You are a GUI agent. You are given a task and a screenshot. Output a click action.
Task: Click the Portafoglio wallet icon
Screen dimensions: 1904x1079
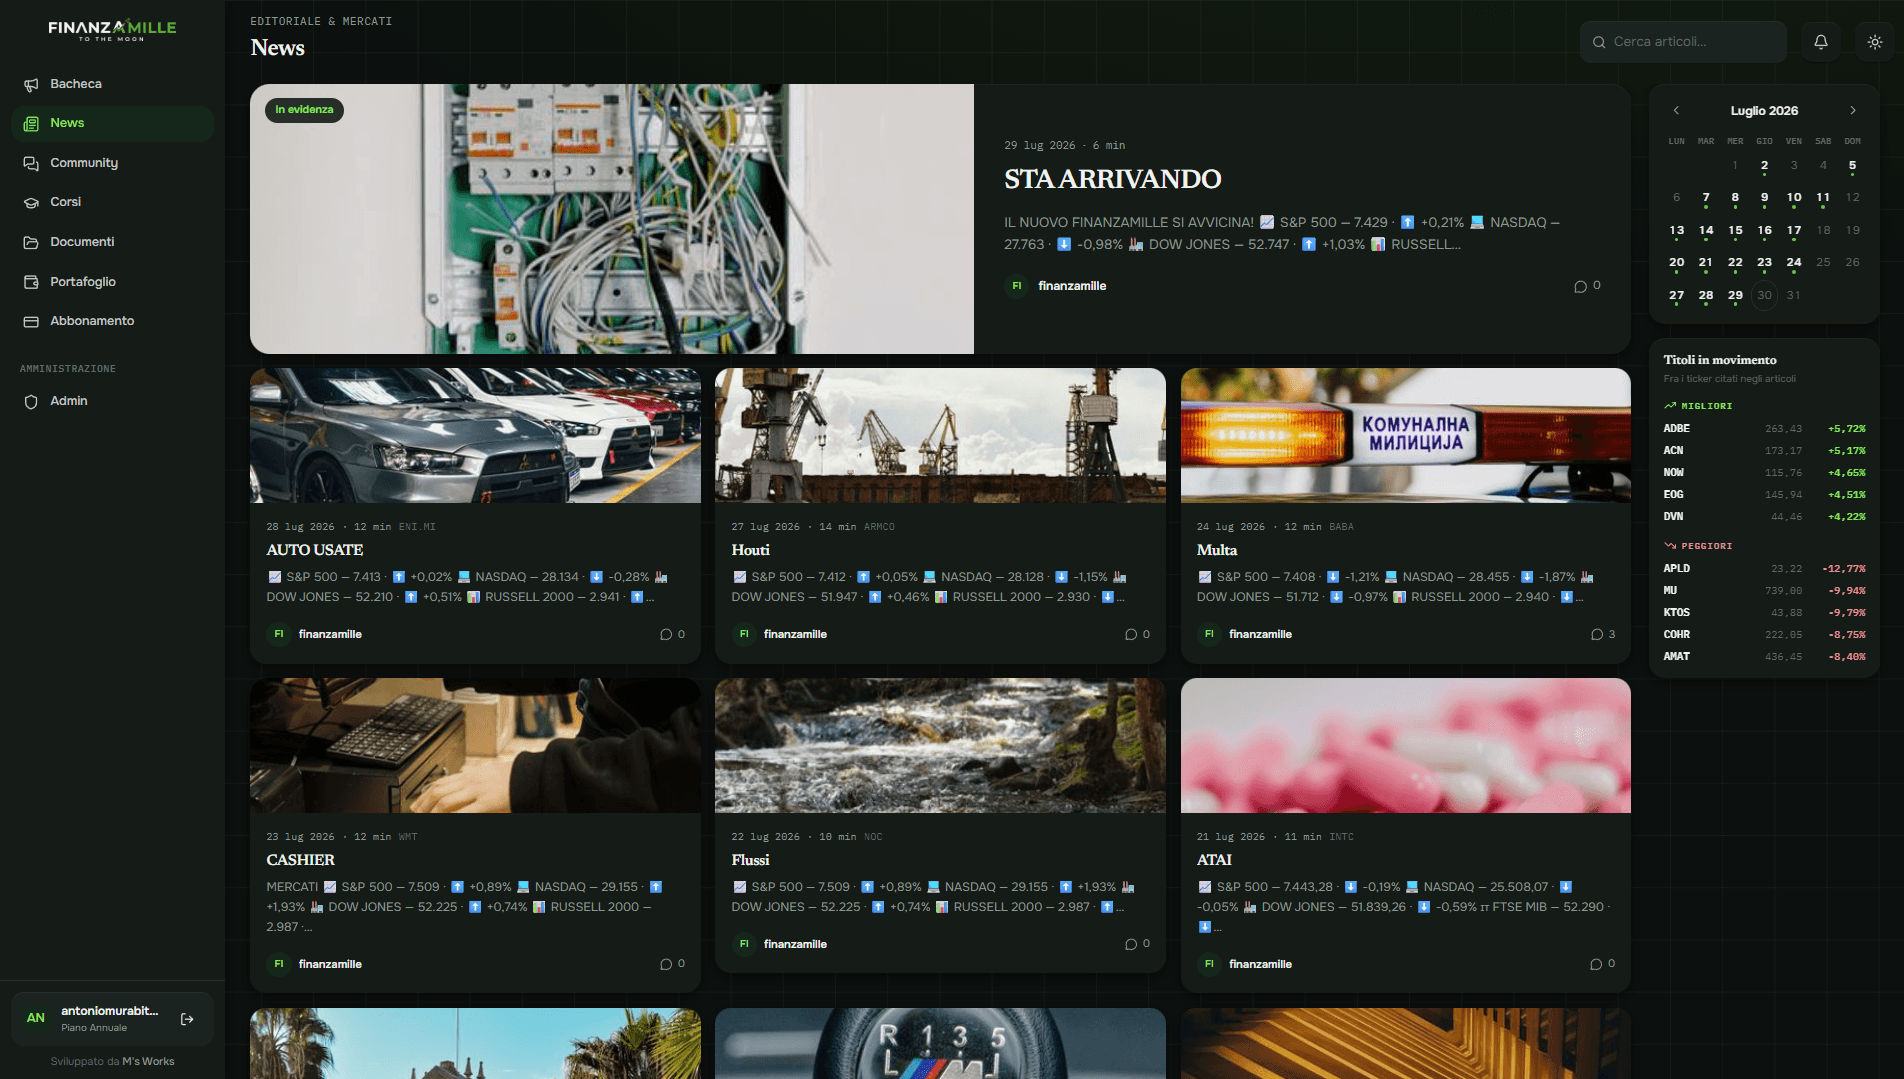(x=31, y=282)
